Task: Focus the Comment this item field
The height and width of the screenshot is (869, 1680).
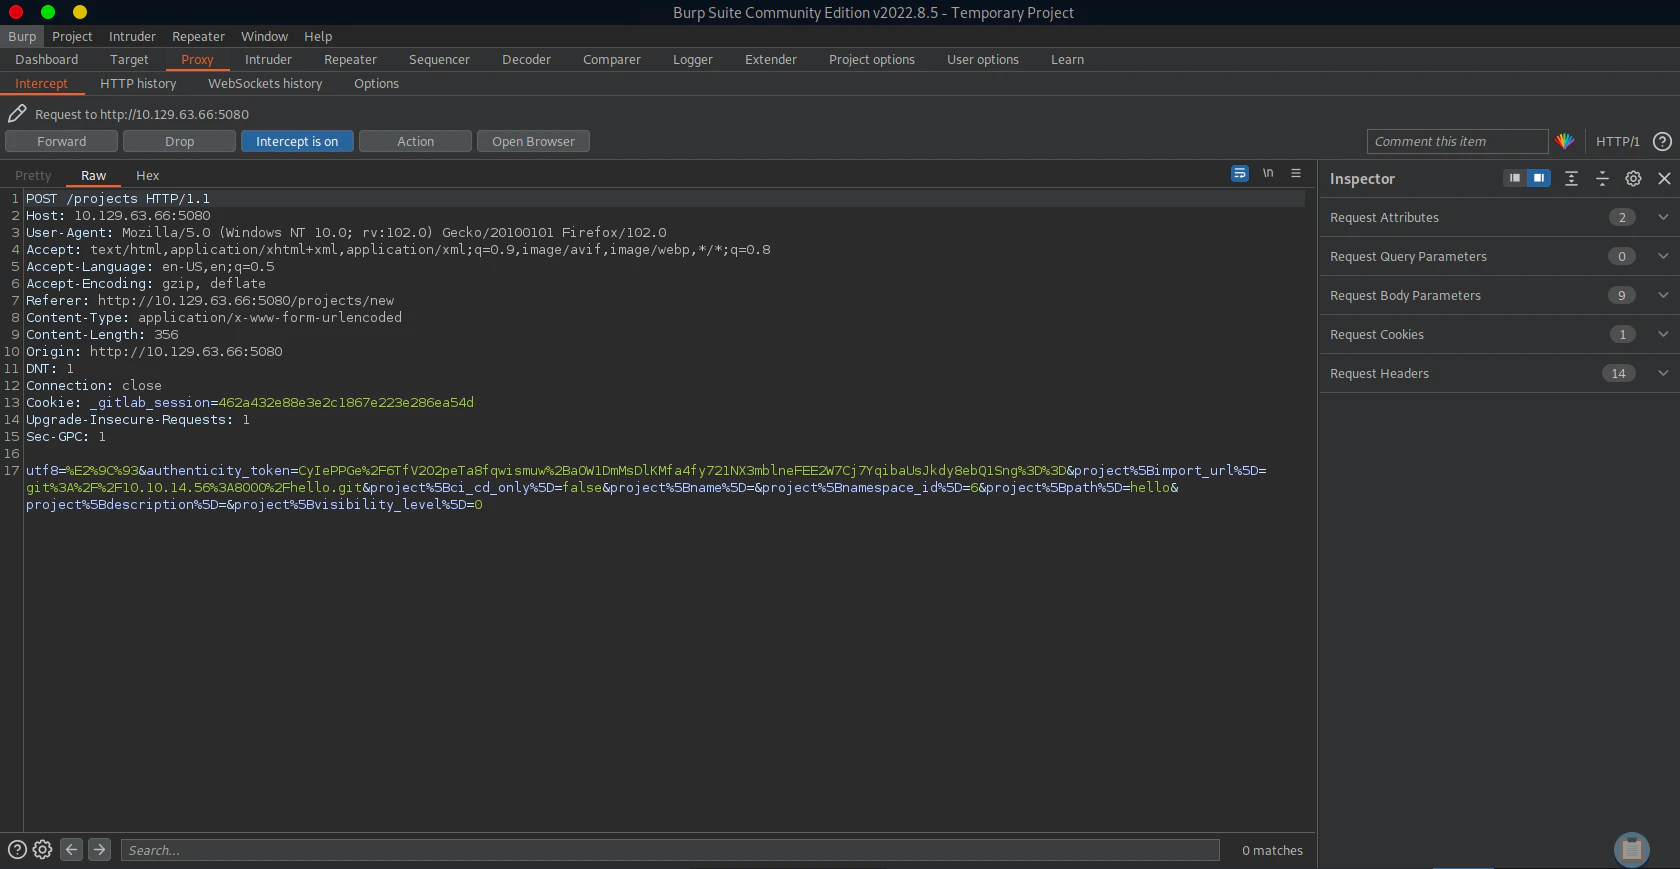Action: pos(1457,141)
